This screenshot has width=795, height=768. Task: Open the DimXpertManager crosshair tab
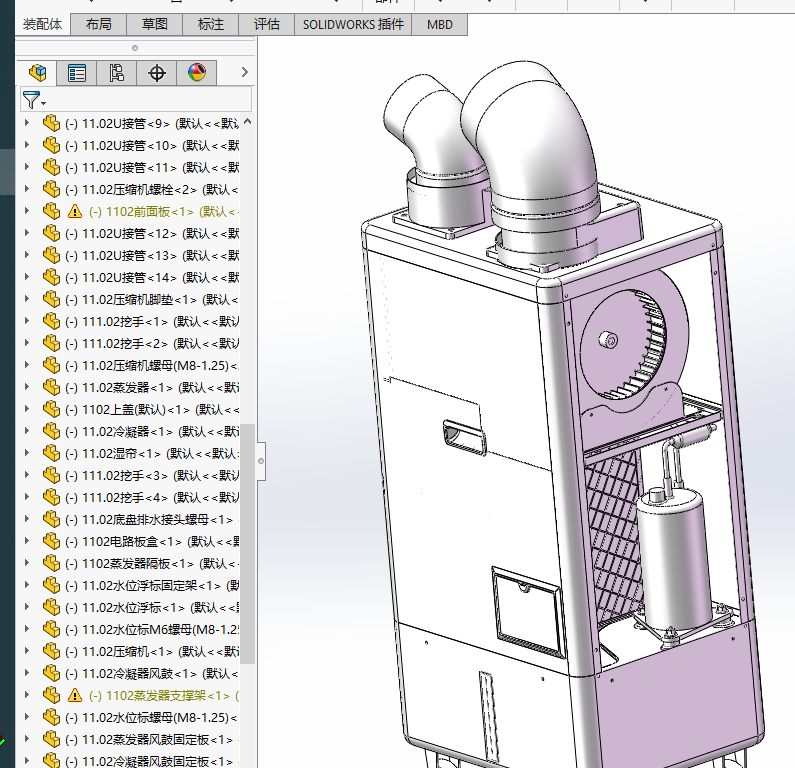[157, 72]
